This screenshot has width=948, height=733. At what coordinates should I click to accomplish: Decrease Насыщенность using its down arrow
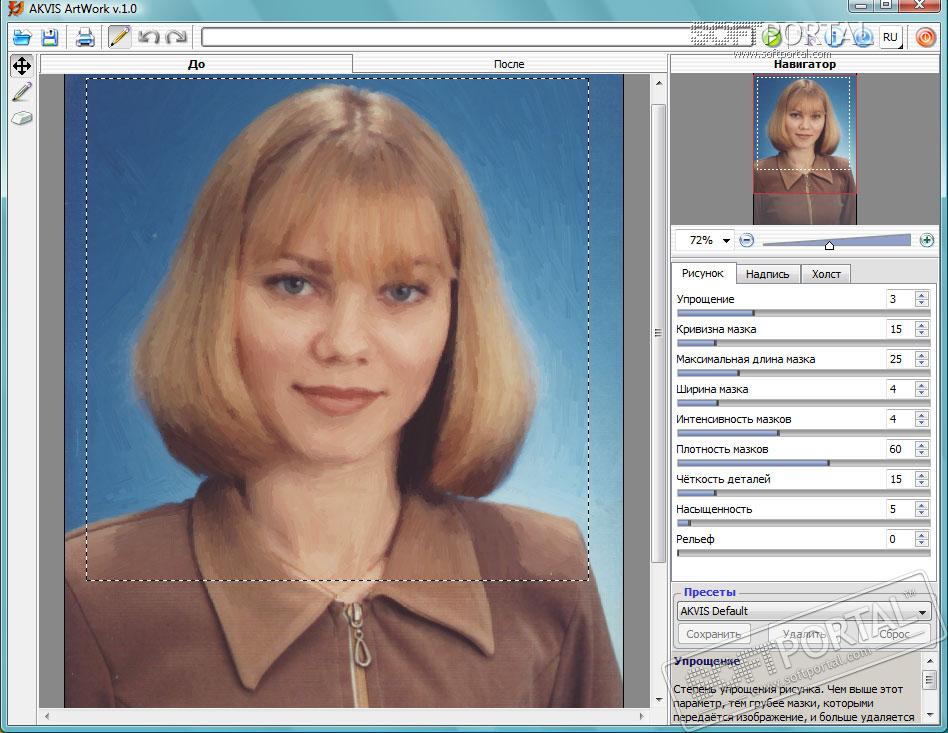point(922,513)
